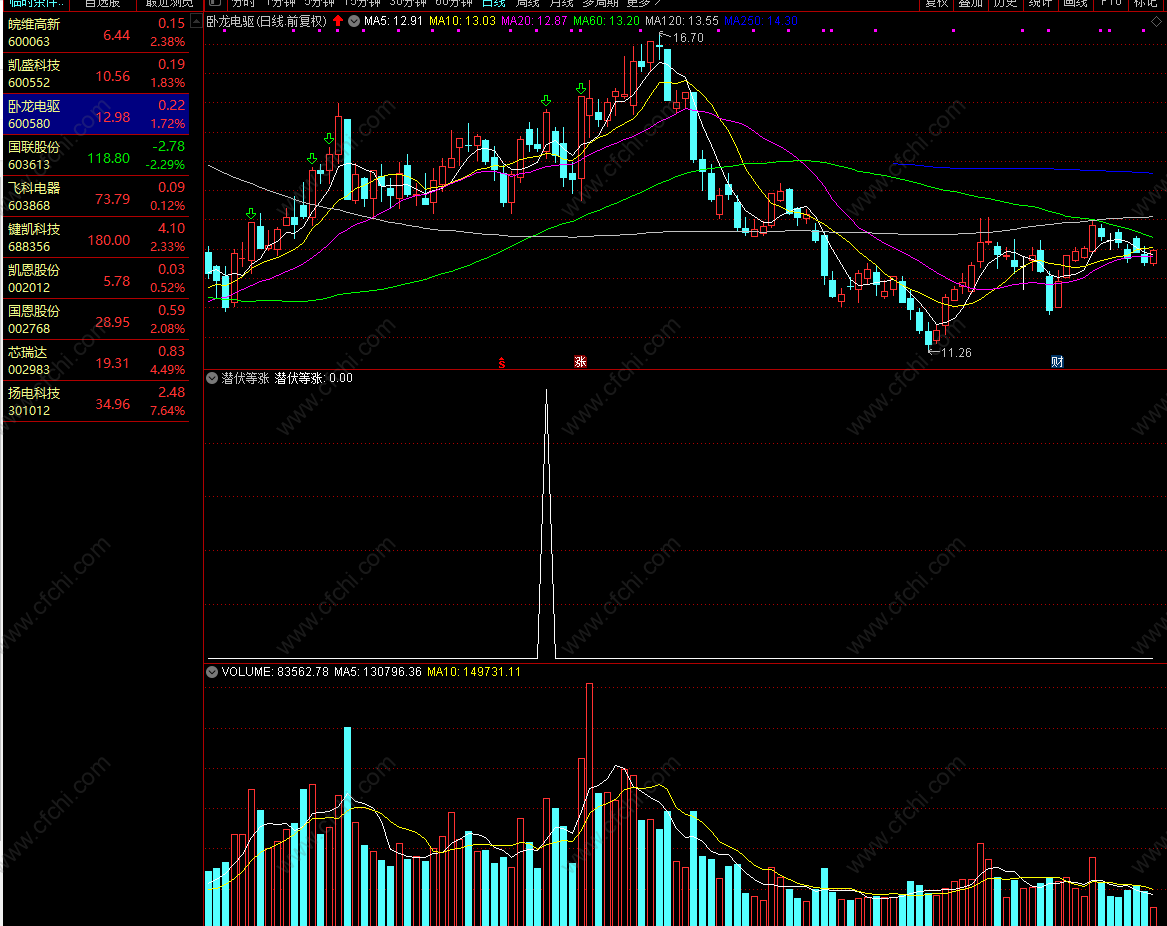This screenshot has width=1167, height=926.
Task: Select 凯恩股份 002012 in the stock list
Action: (96, 278)
